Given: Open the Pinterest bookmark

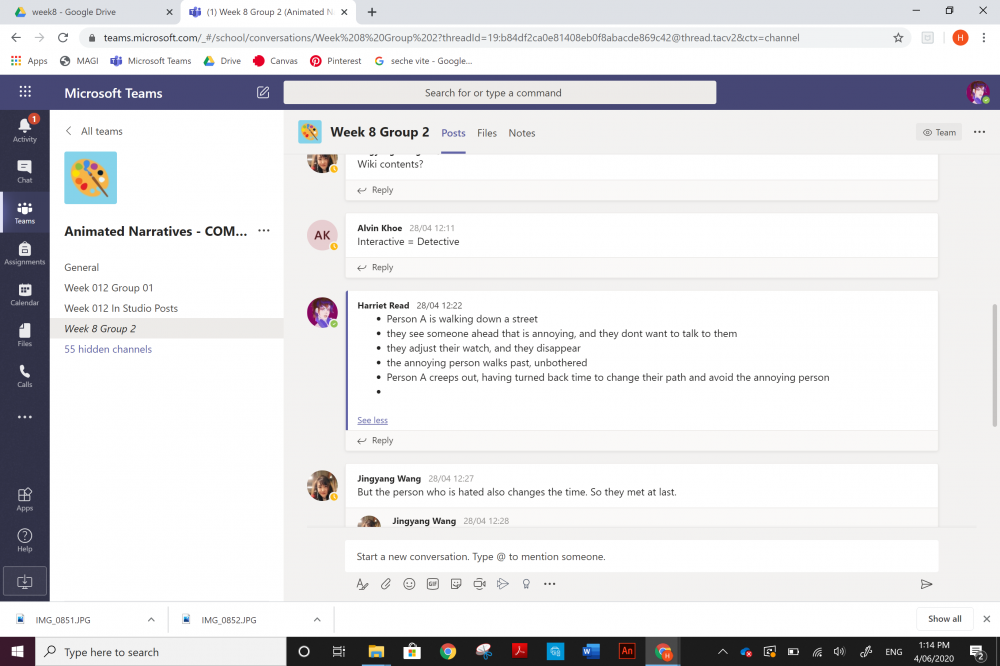Looking at the screenshot, I should tap(335, 61).
